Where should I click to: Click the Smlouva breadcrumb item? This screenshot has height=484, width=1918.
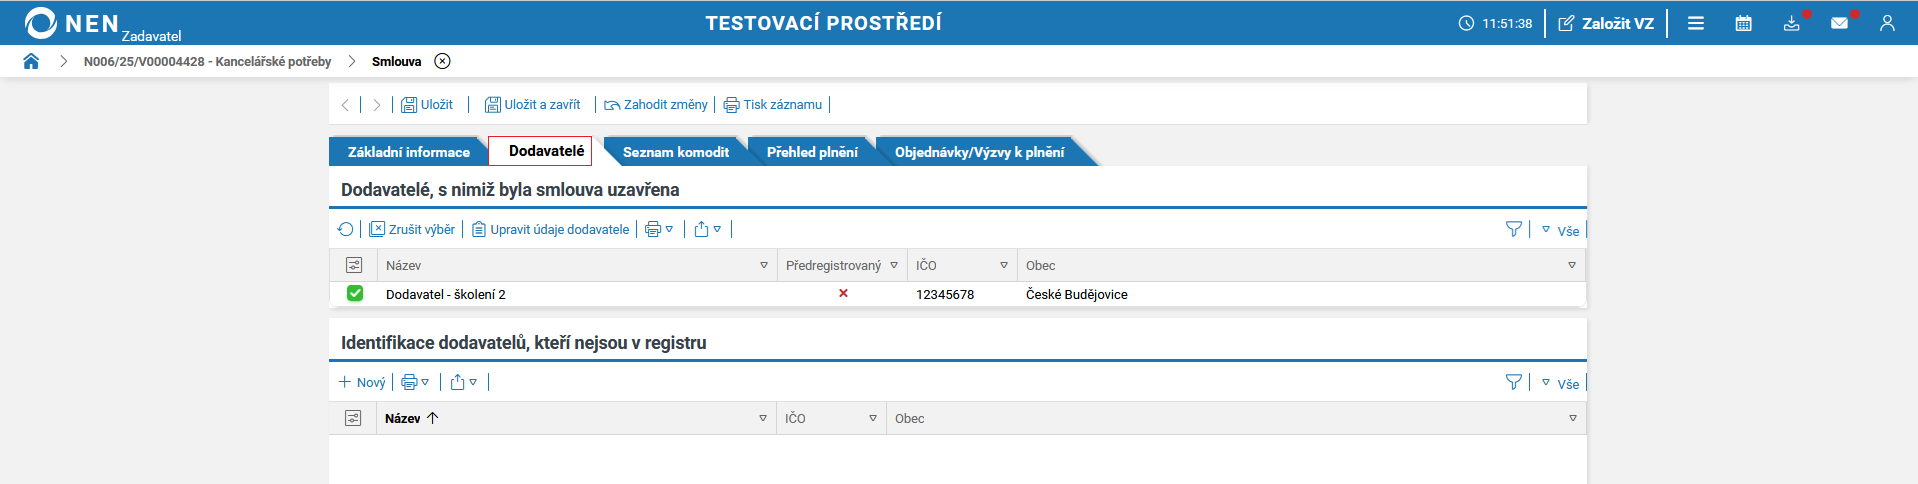(x=397, y=61)
